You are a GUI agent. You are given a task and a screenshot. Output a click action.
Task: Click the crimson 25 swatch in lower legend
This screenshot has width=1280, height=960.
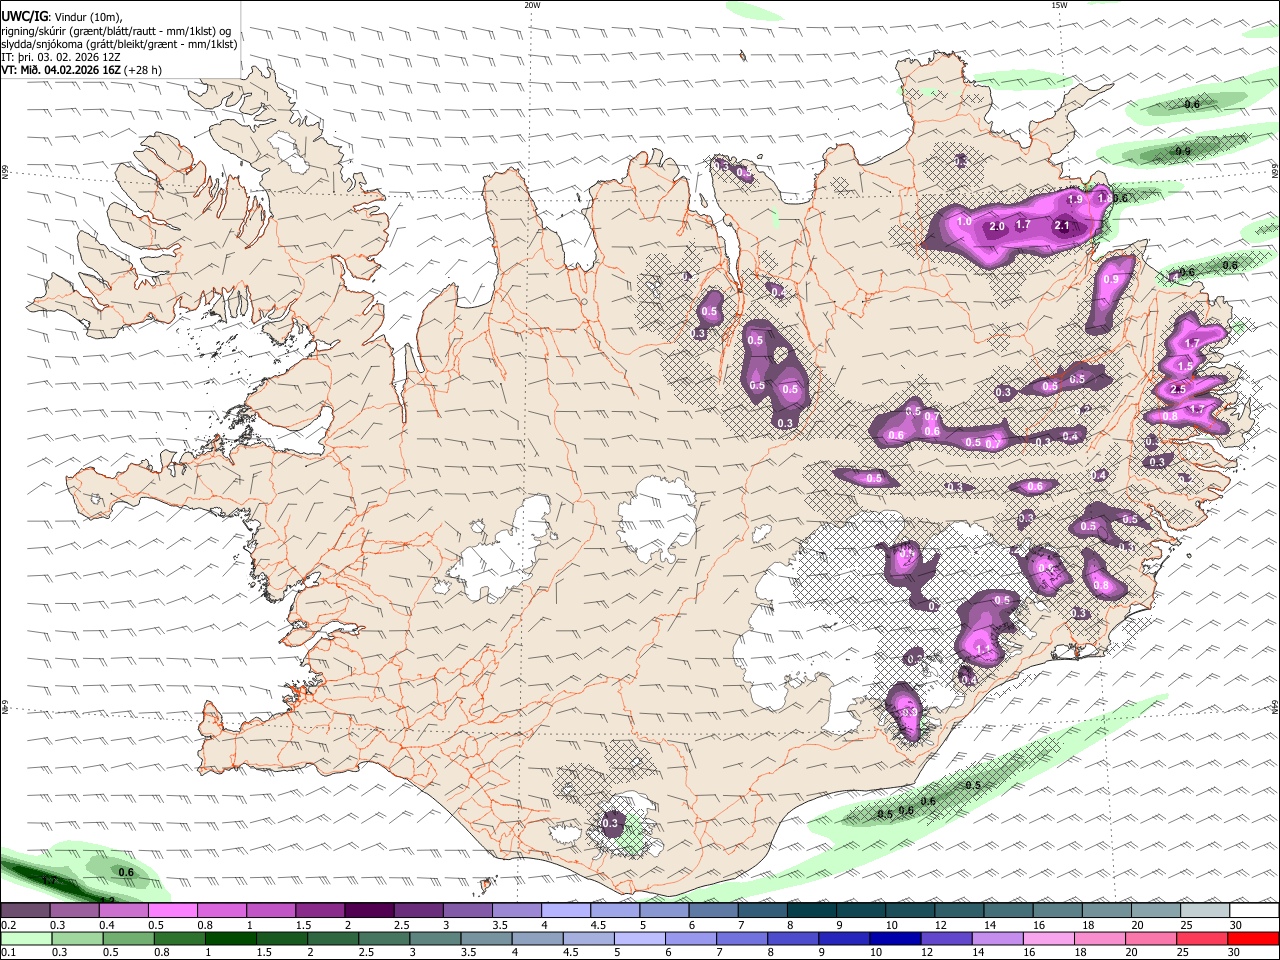(1201, 939)
